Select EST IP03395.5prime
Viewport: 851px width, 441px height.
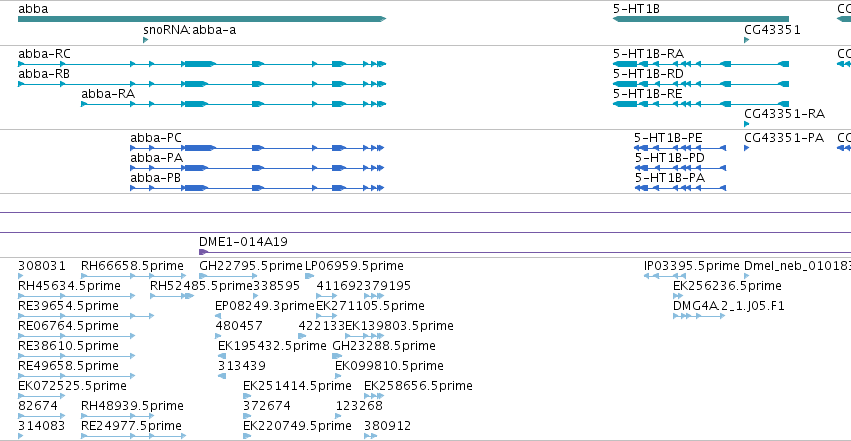pyautogui.click(x=691, y=266)
